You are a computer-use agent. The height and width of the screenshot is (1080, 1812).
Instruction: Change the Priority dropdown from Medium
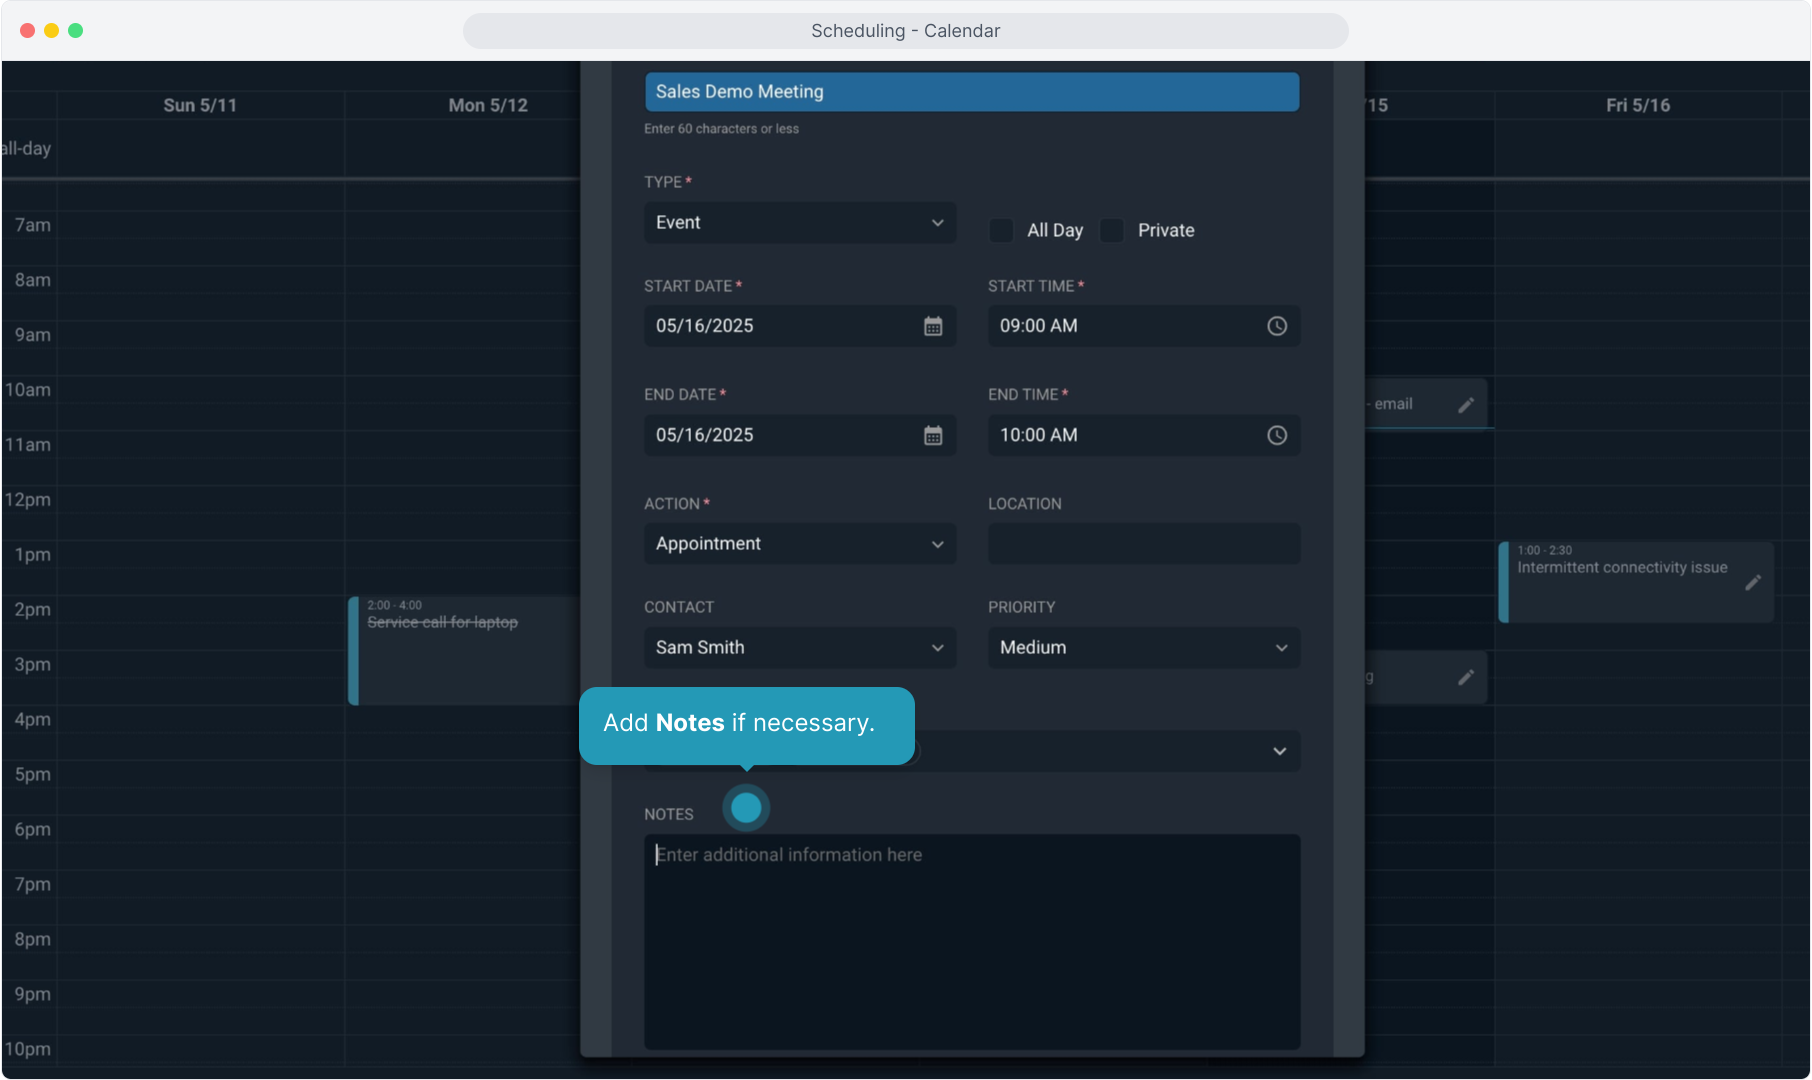point(1143,648)
